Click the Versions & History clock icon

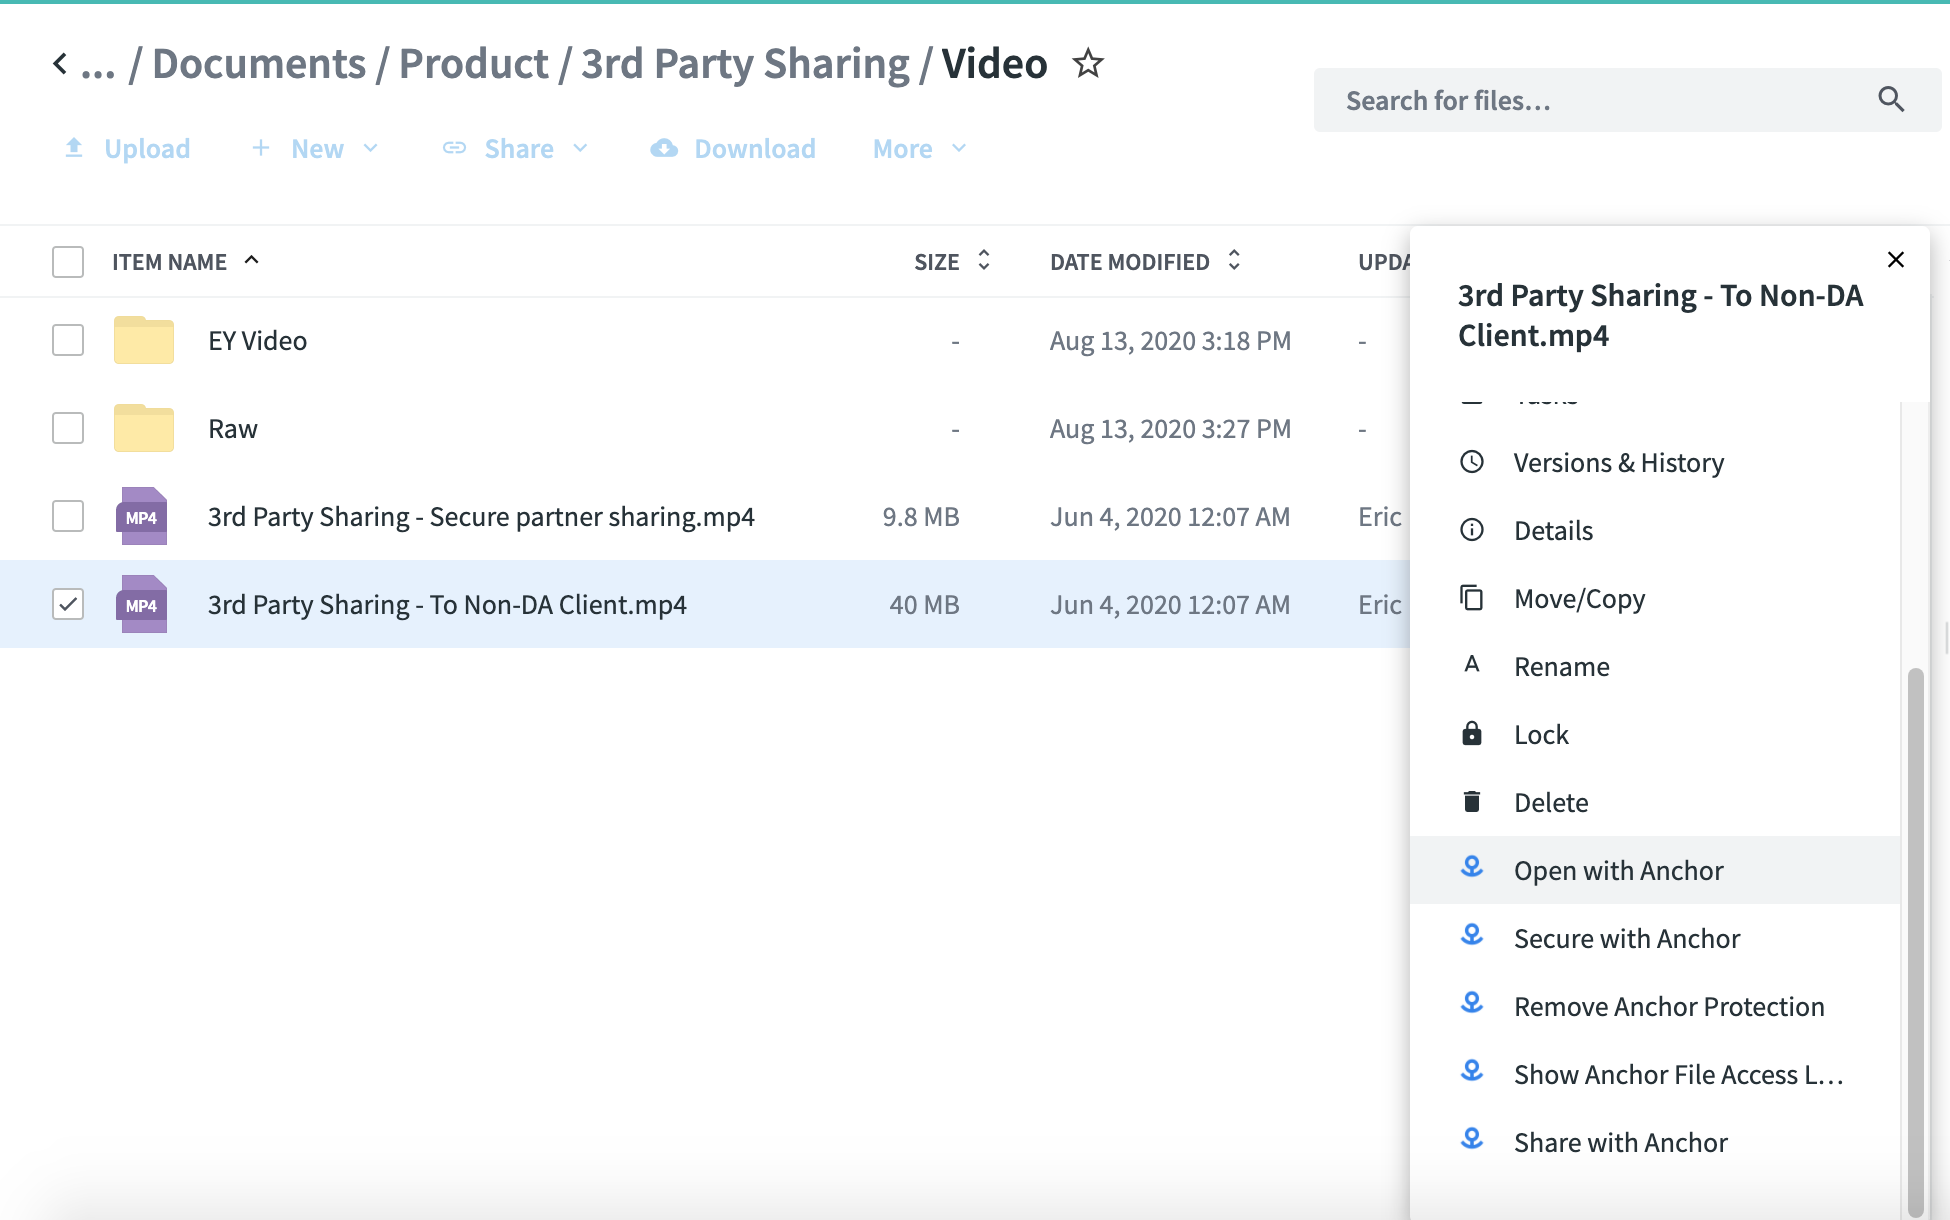point(1471,462)
